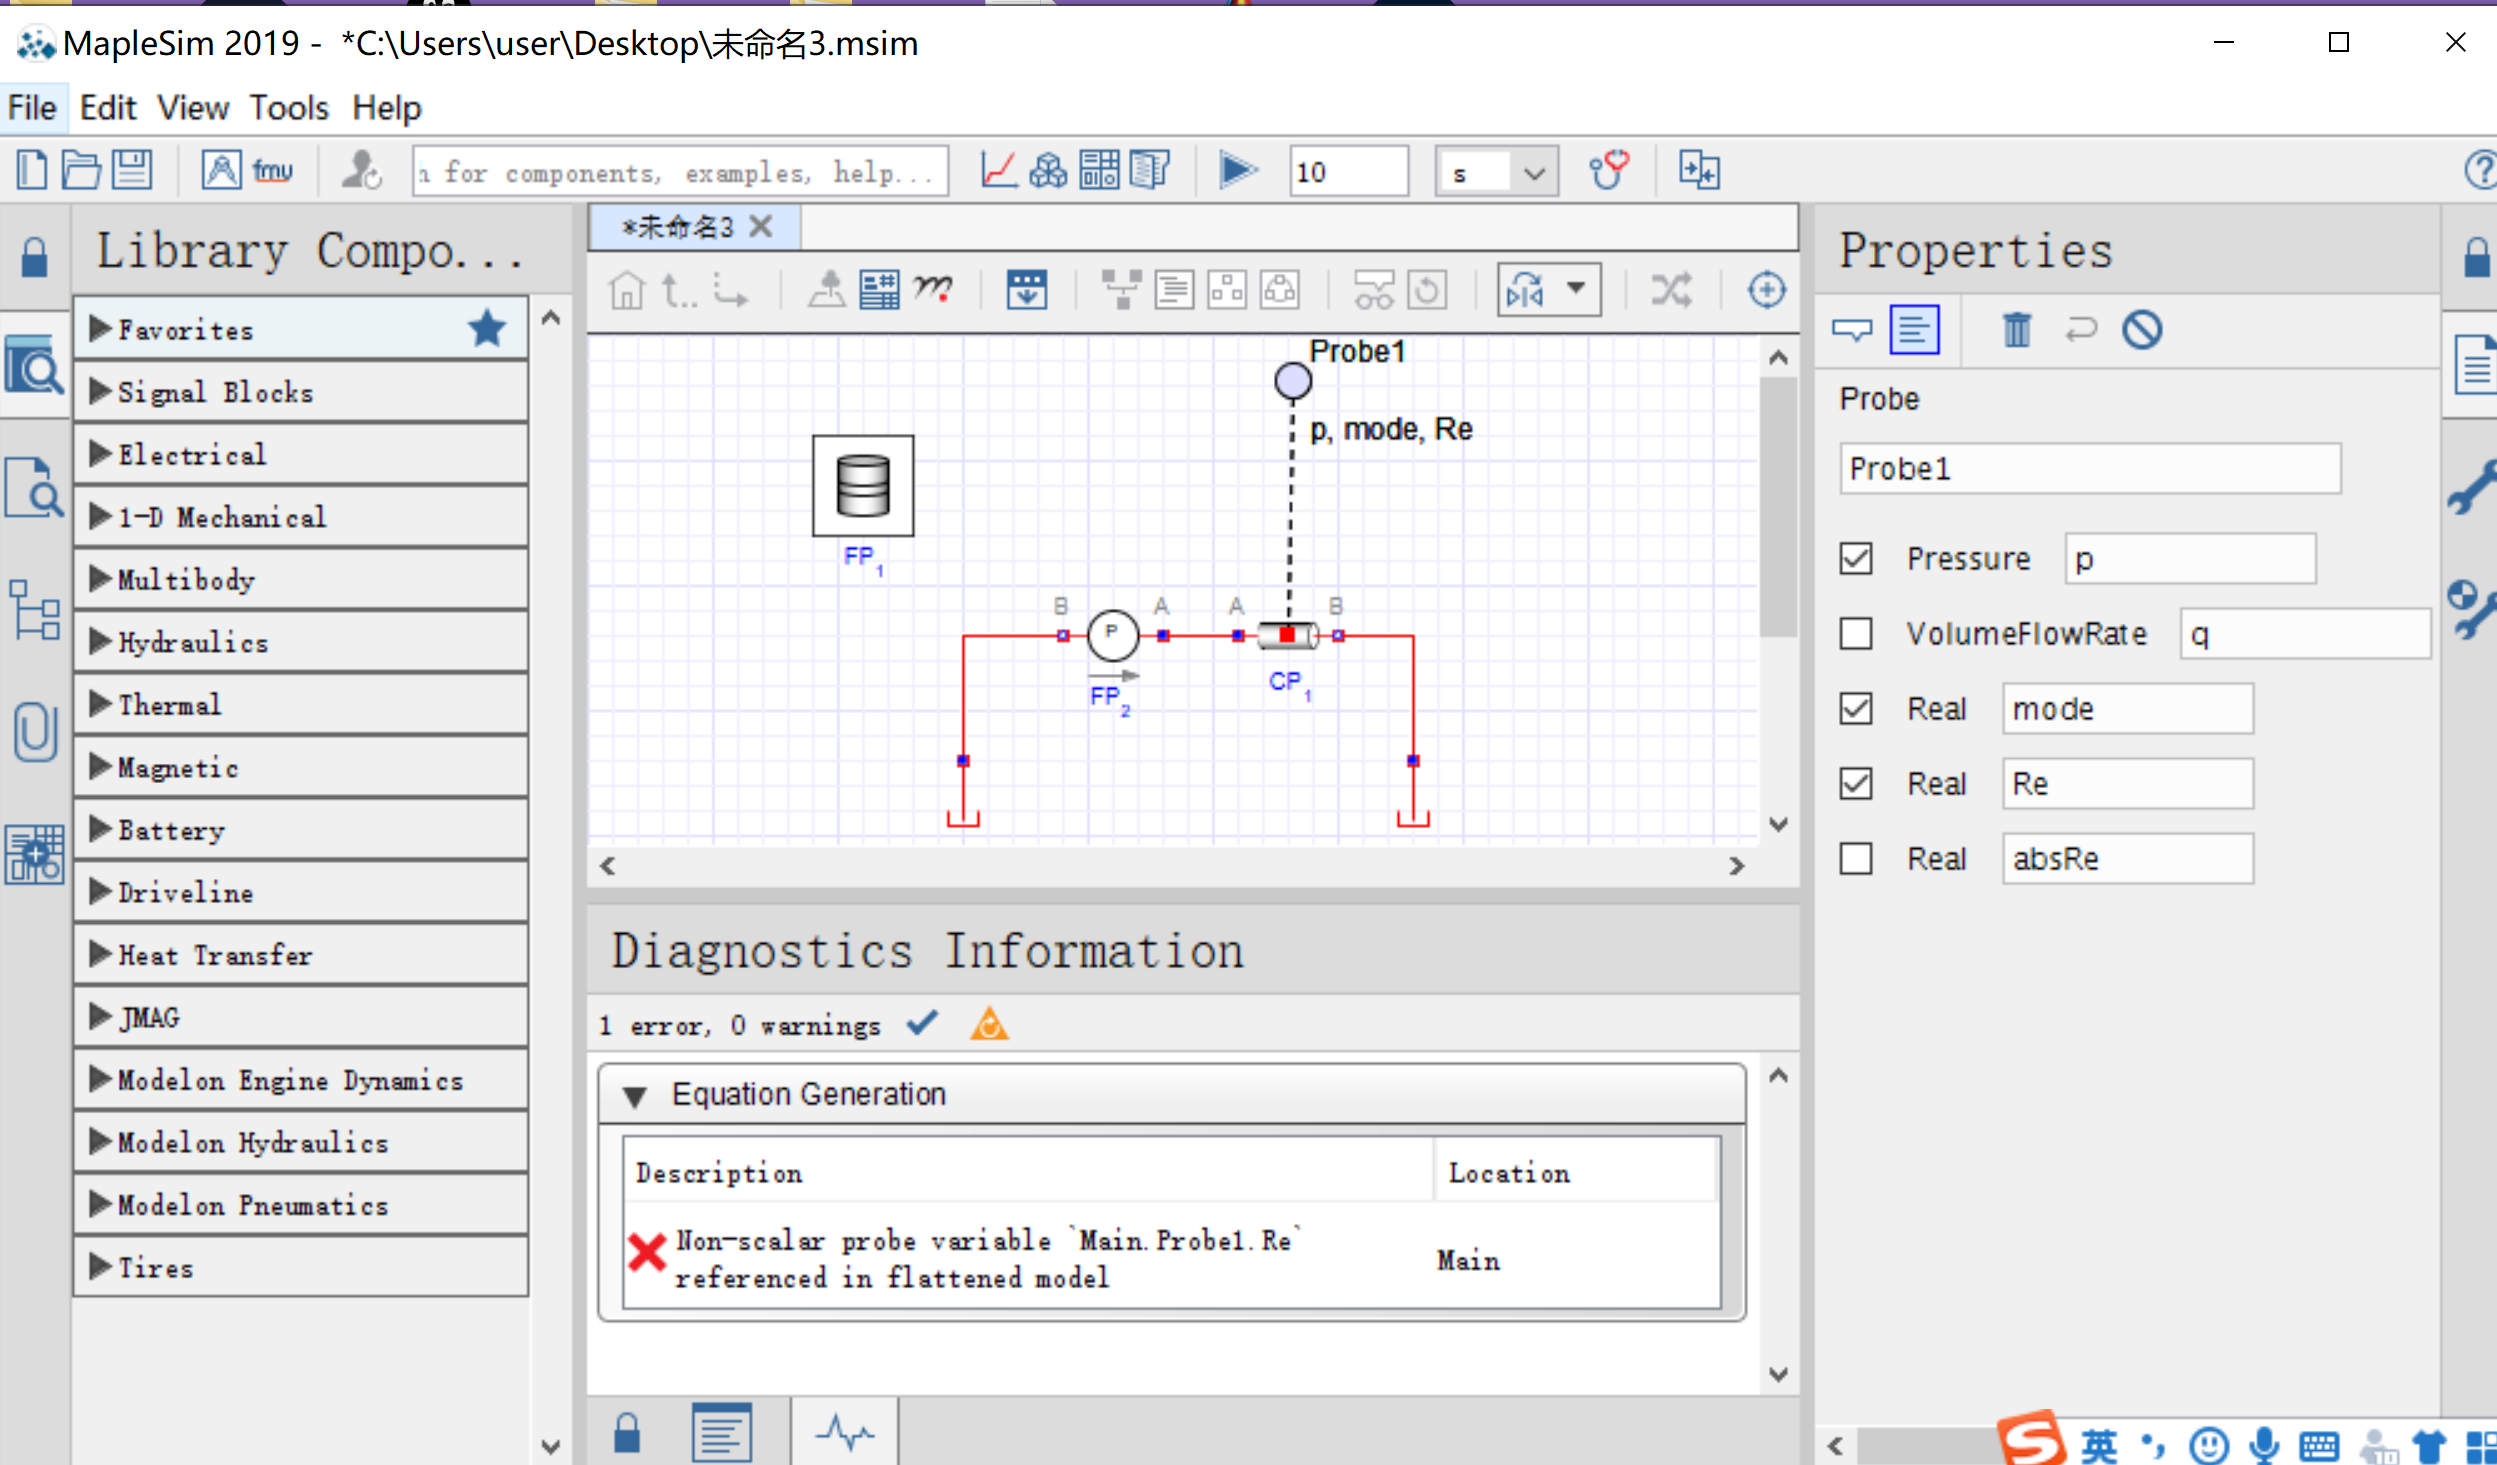
Task: Open a model file with the folder icon
Action: [82, 170]
